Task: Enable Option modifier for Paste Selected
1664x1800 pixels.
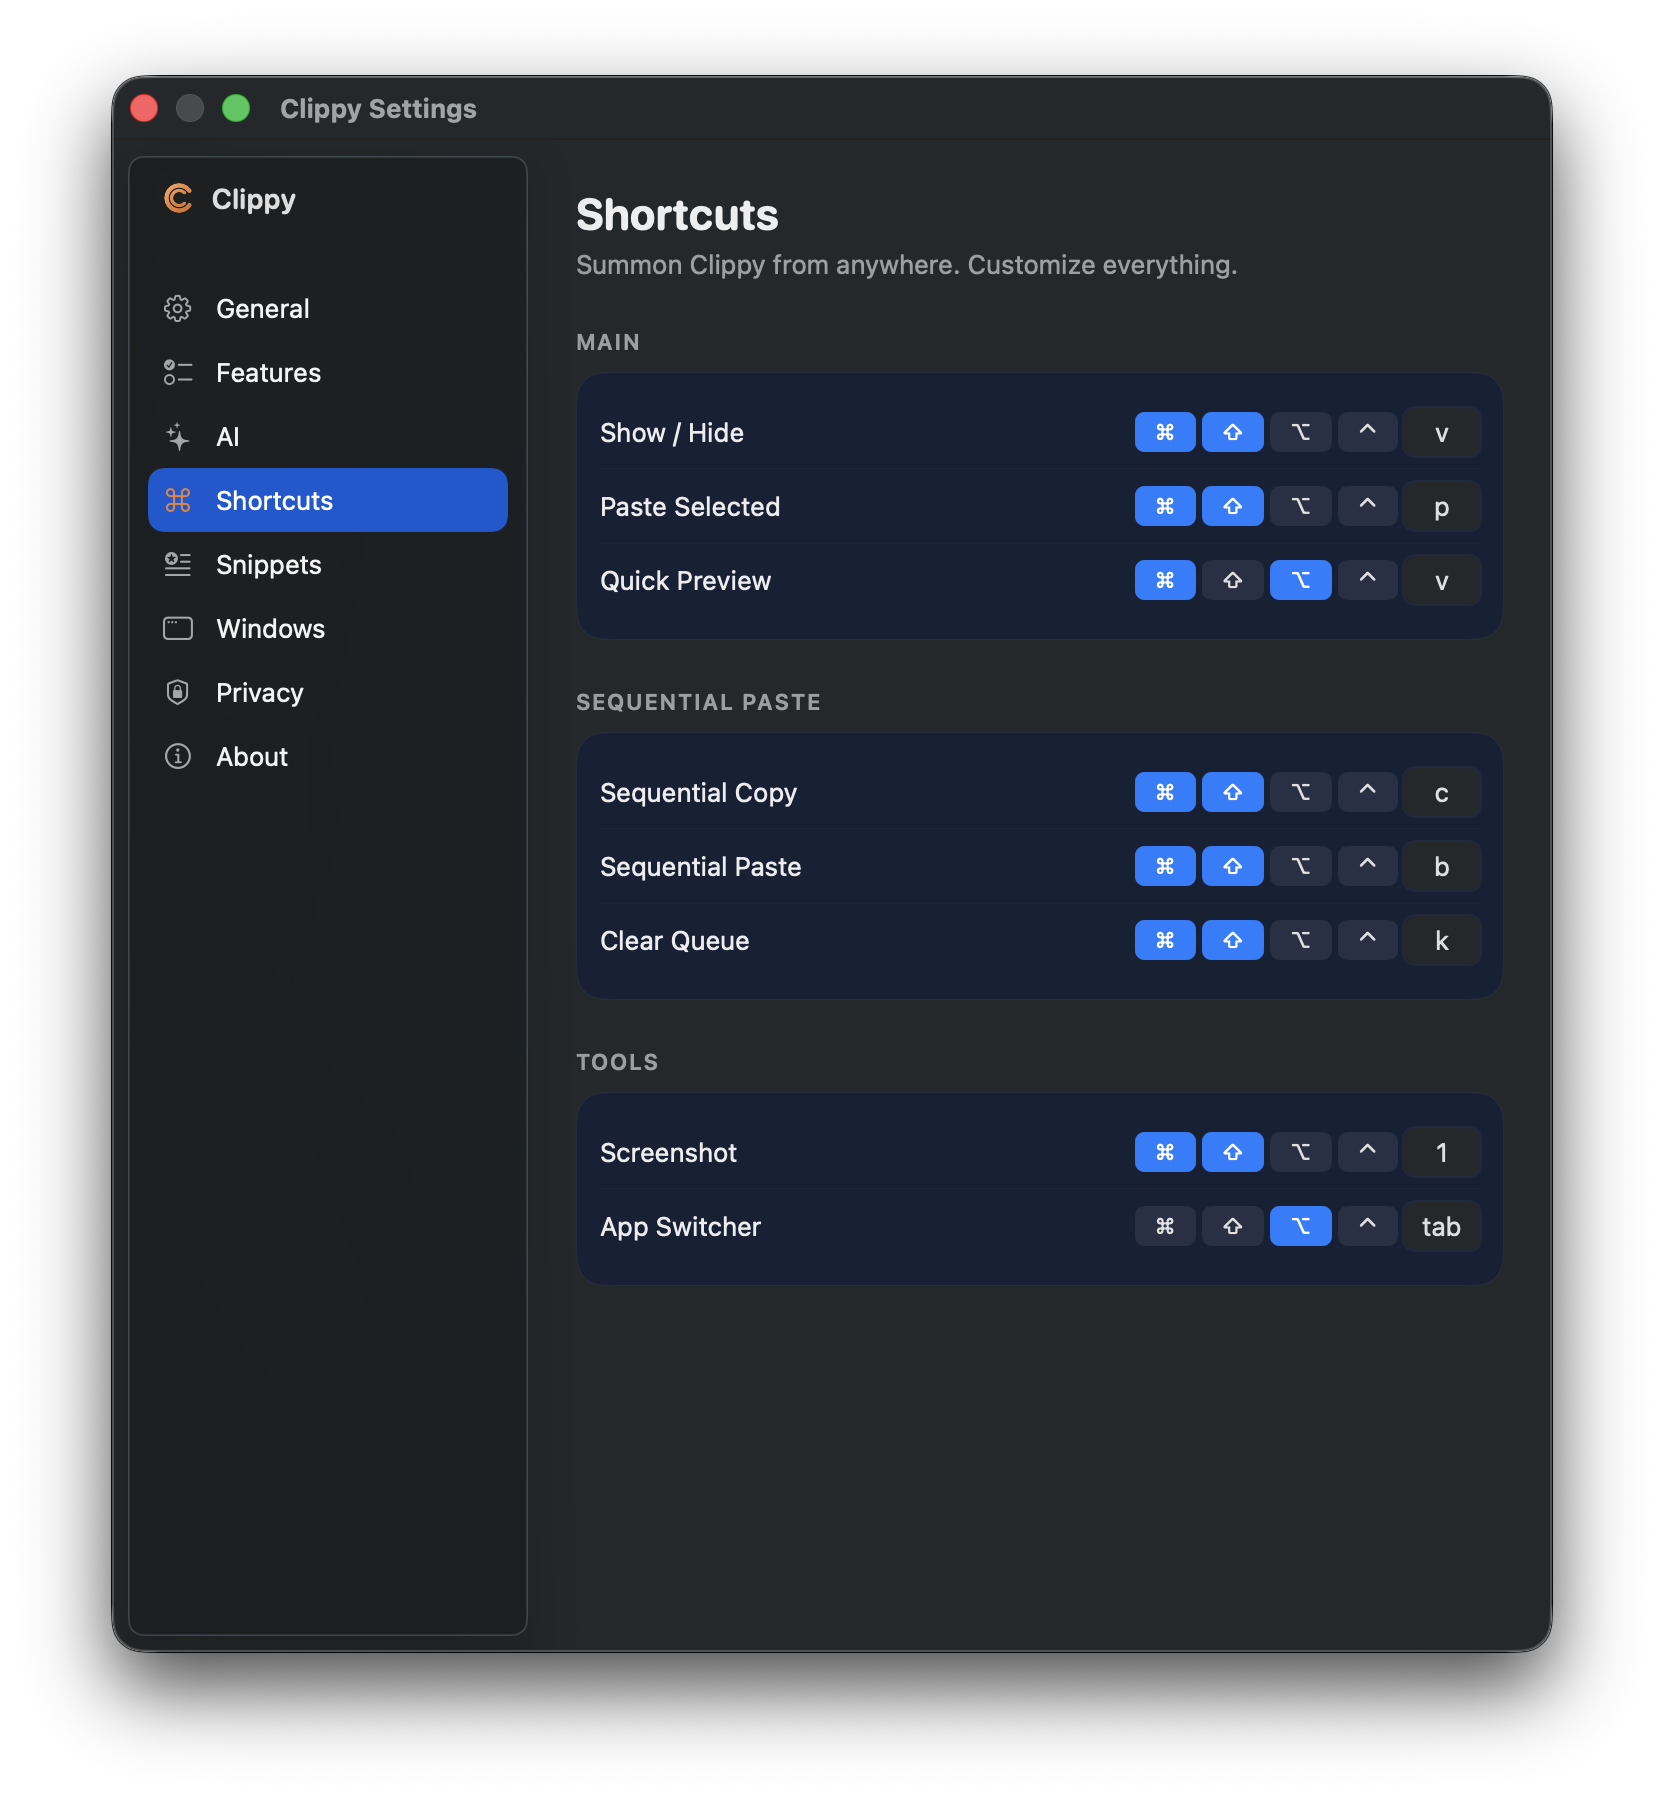Action: click(x=1301, y=507)
